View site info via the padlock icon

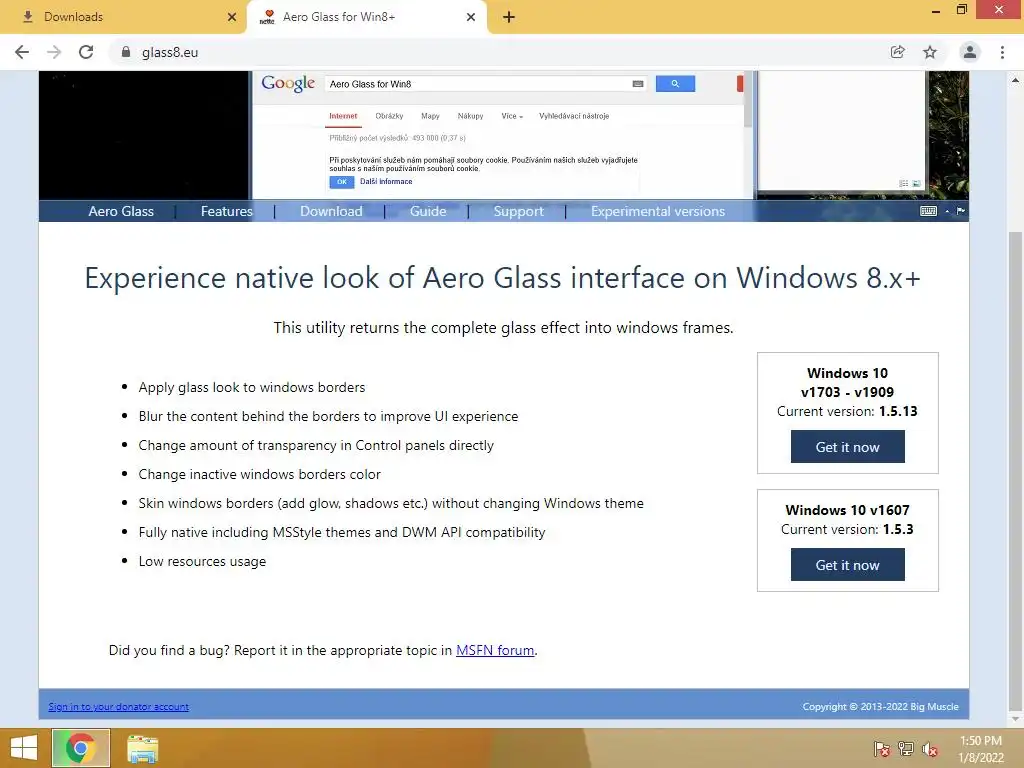126,52
